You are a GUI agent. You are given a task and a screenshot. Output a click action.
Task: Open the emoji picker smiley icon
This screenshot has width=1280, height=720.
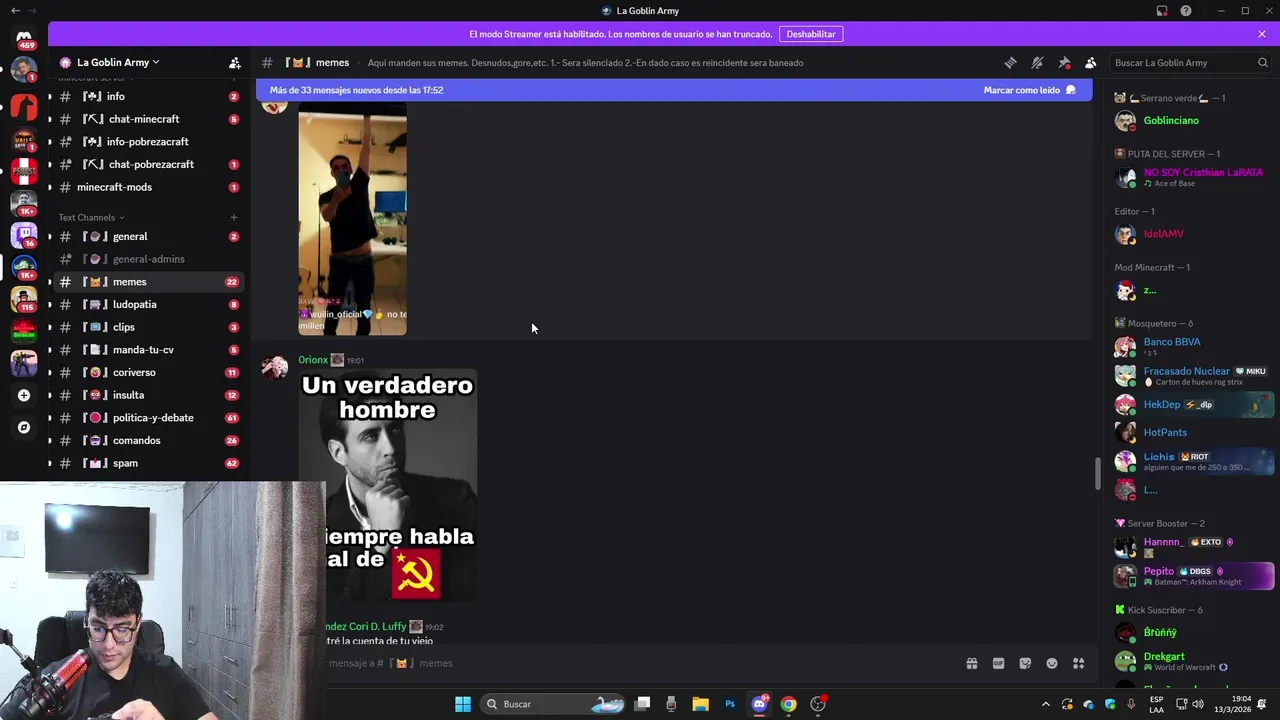(x=1052, y=663)
